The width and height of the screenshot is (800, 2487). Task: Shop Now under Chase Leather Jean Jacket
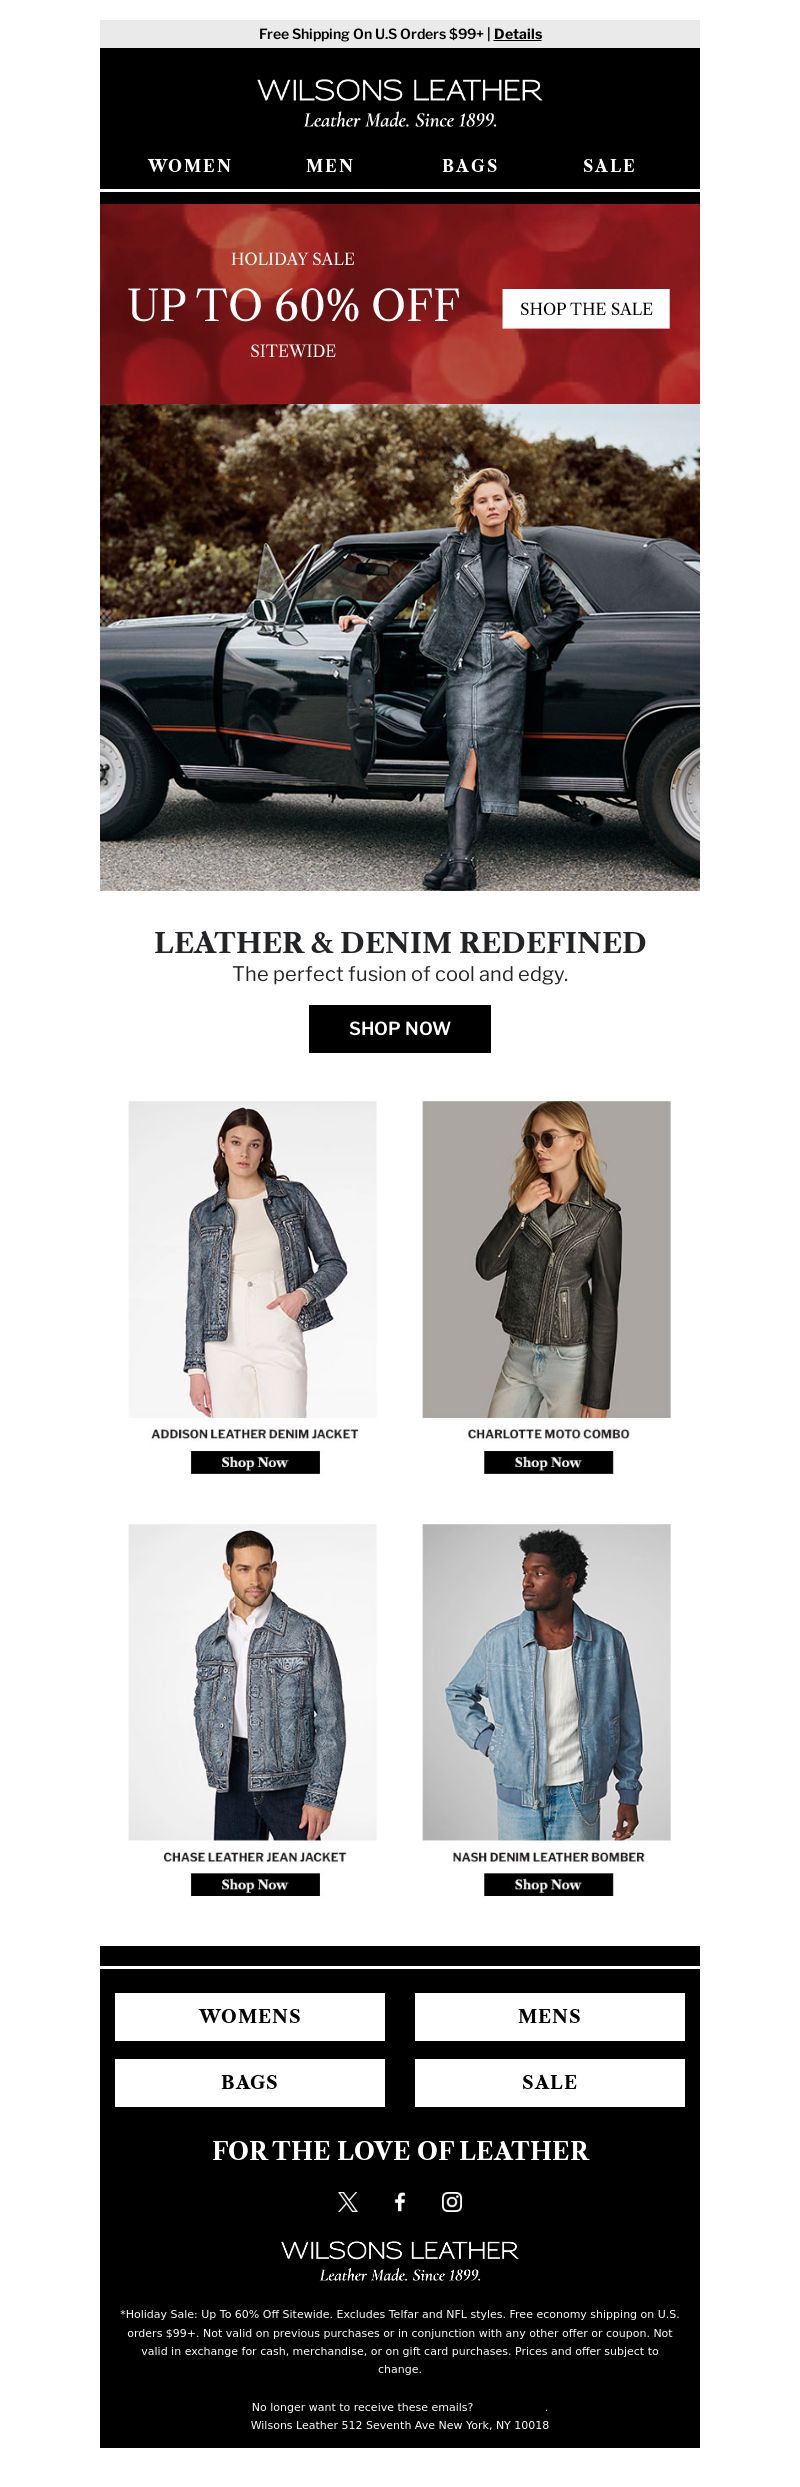click(x=255, y=1884)
